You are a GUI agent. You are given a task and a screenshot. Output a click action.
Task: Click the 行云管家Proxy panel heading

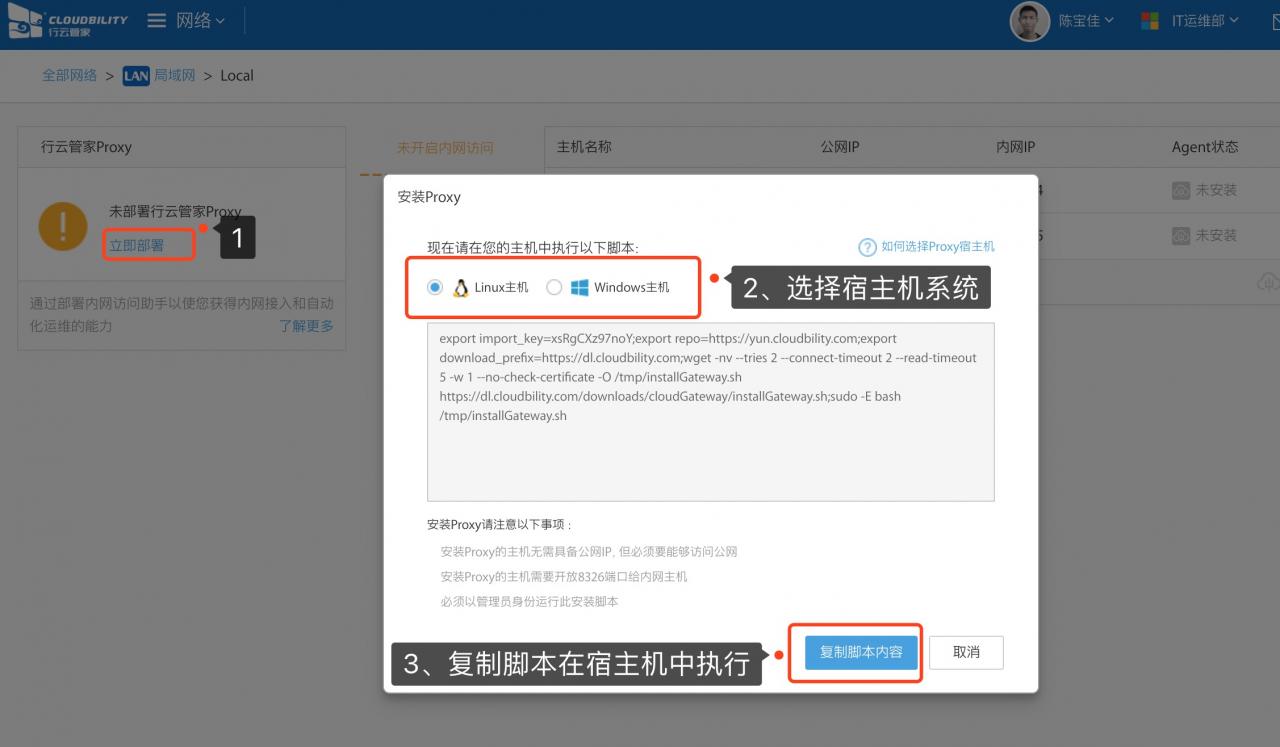click(86, 147)
